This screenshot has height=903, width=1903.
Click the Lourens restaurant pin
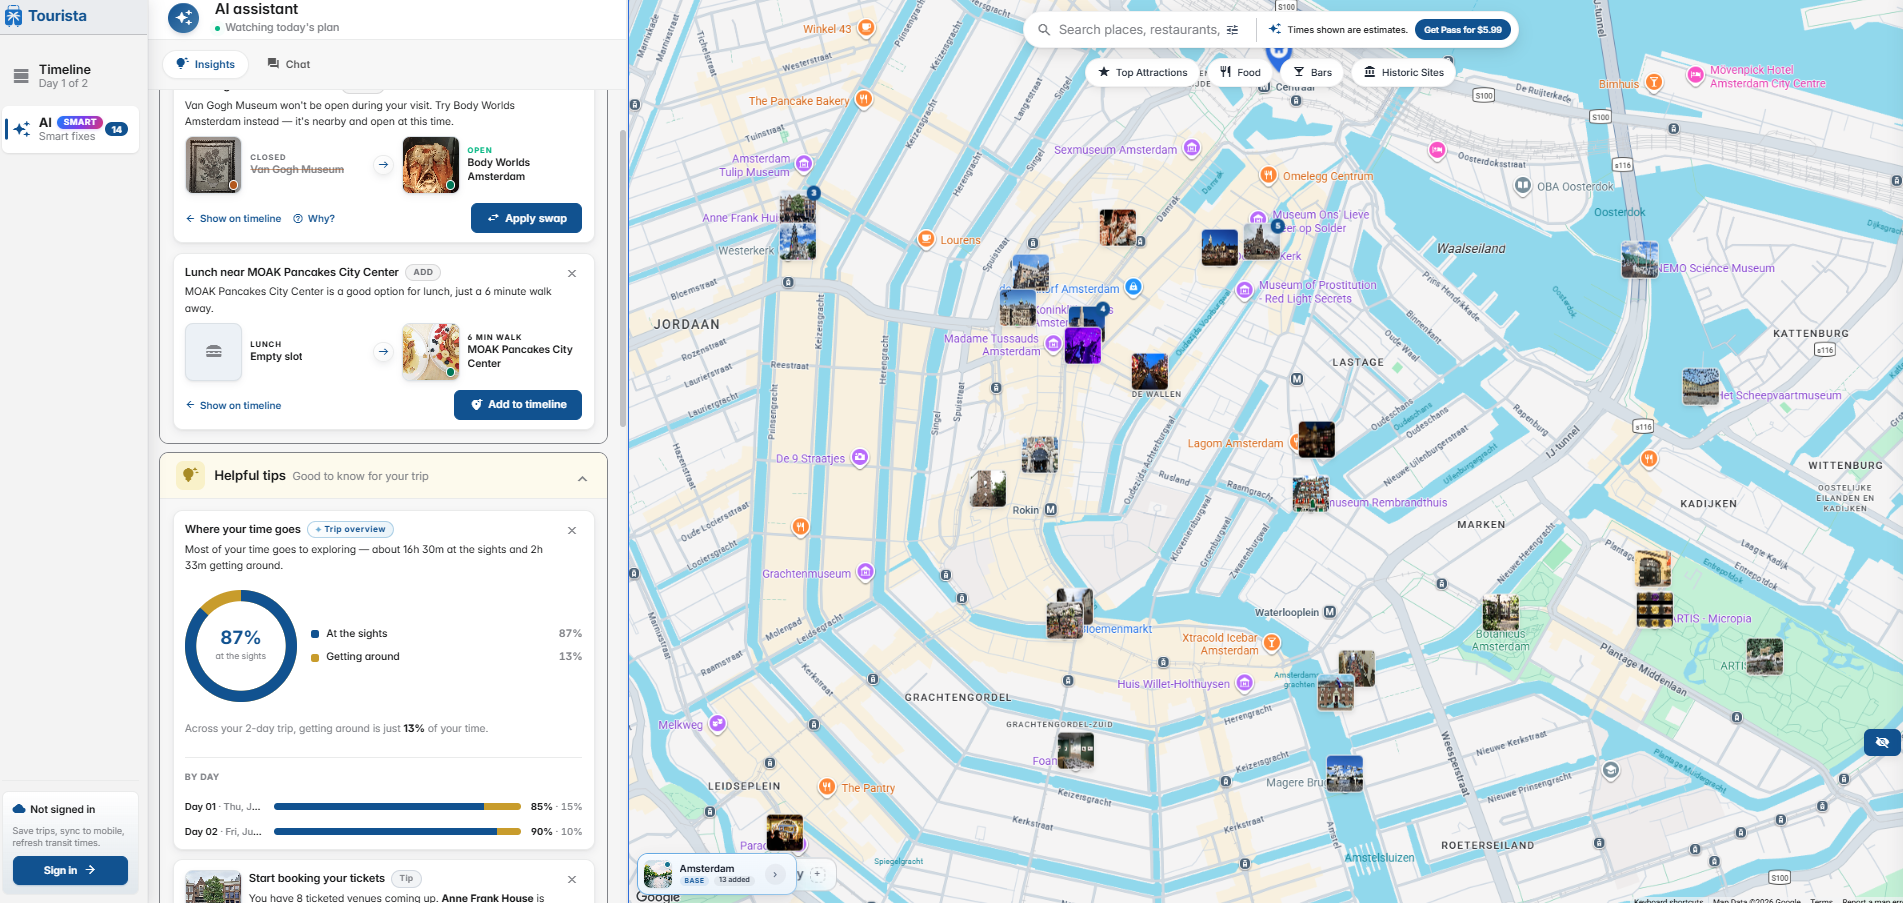926,239
